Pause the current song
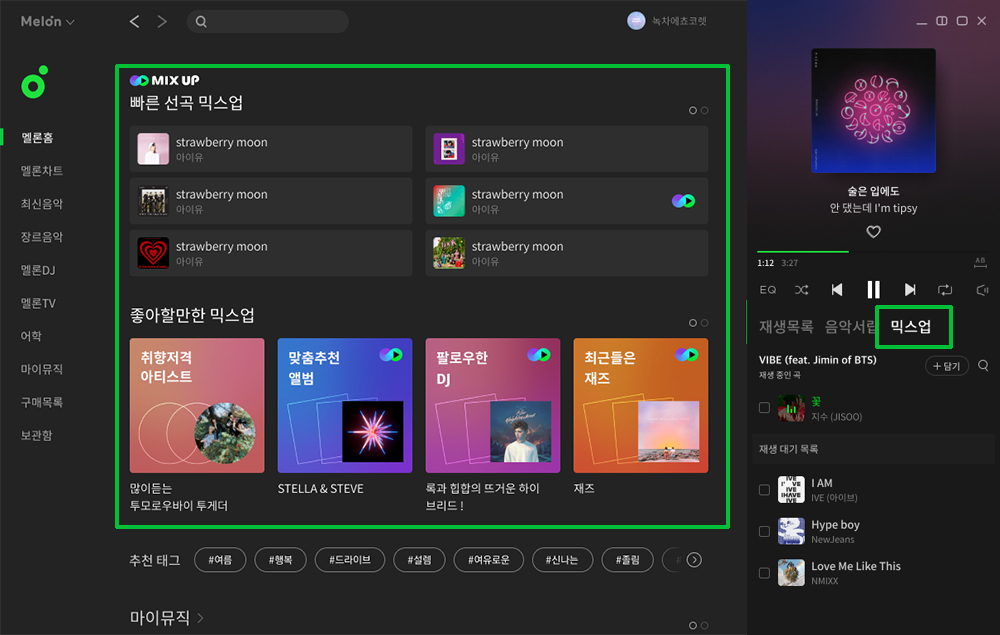 pyautogui.click(x=873, y=289)
